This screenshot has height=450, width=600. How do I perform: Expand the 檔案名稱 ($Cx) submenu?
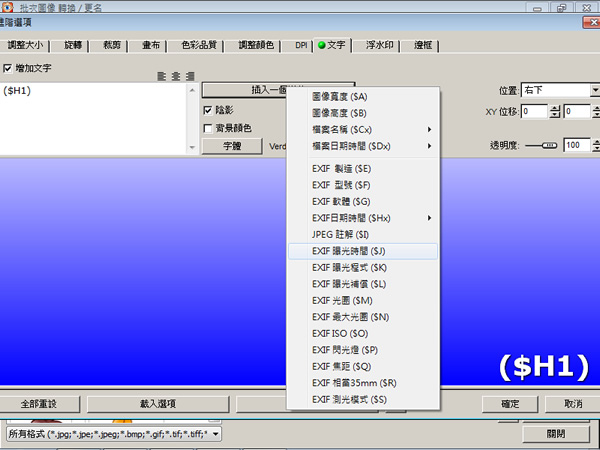(x=362, y=130)
